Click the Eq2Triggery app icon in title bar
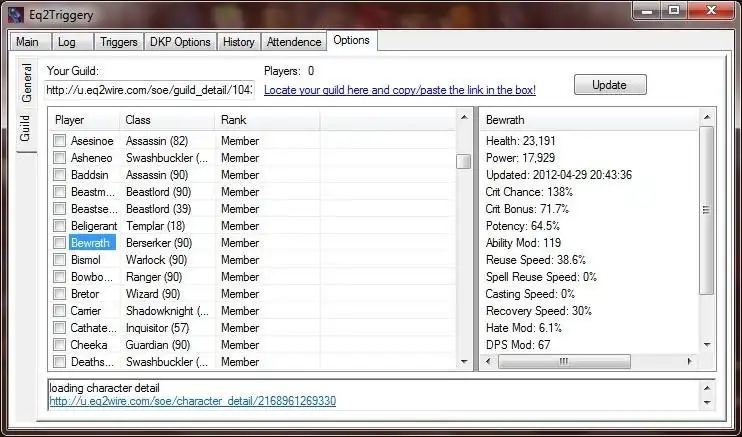This screenshot has height=437, width=742. tap(16, 14)
